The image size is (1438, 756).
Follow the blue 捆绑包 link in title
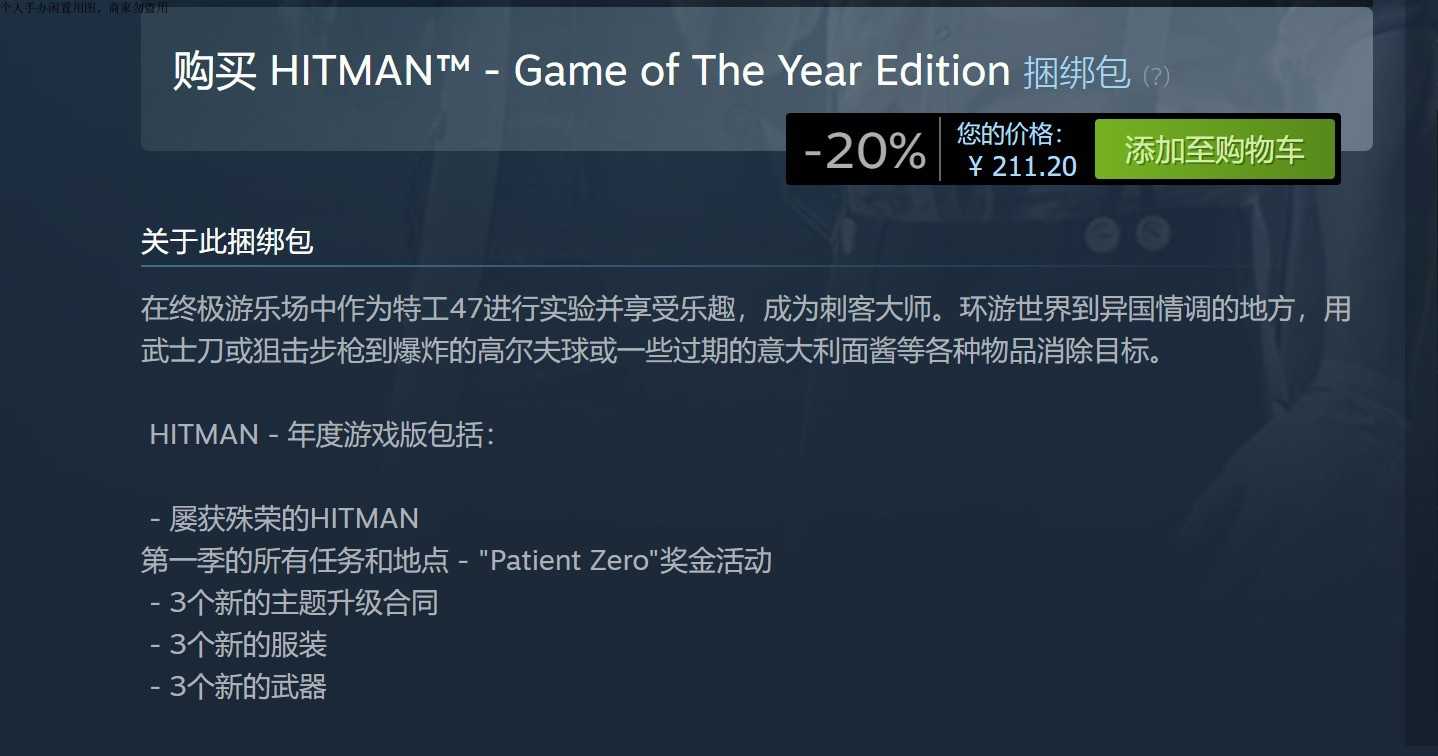(x=1076, y=72)
